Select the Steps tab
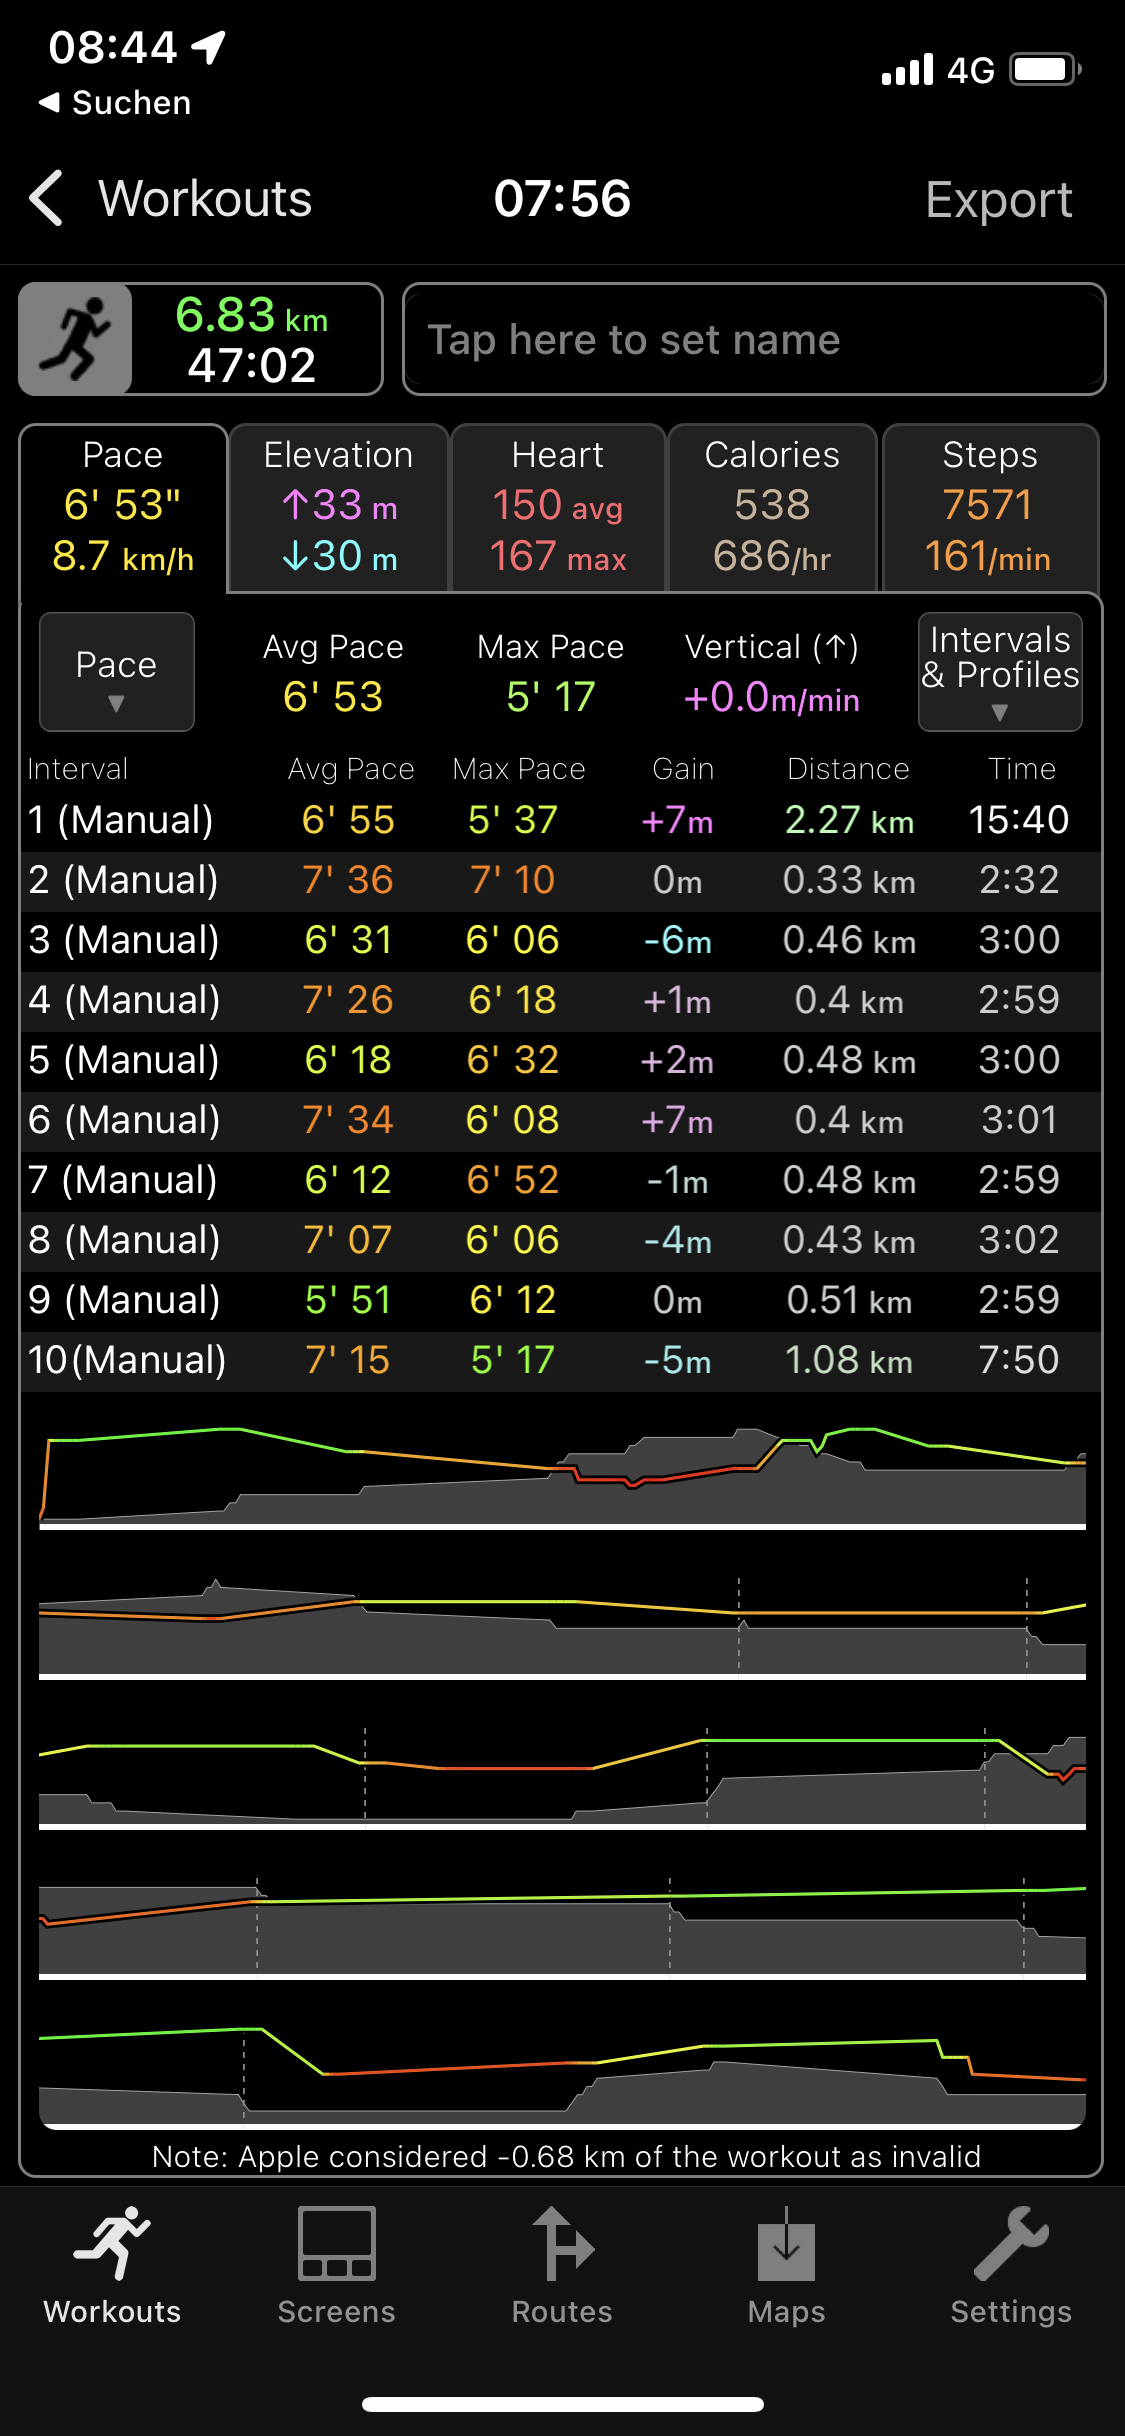 pos(989,507)
